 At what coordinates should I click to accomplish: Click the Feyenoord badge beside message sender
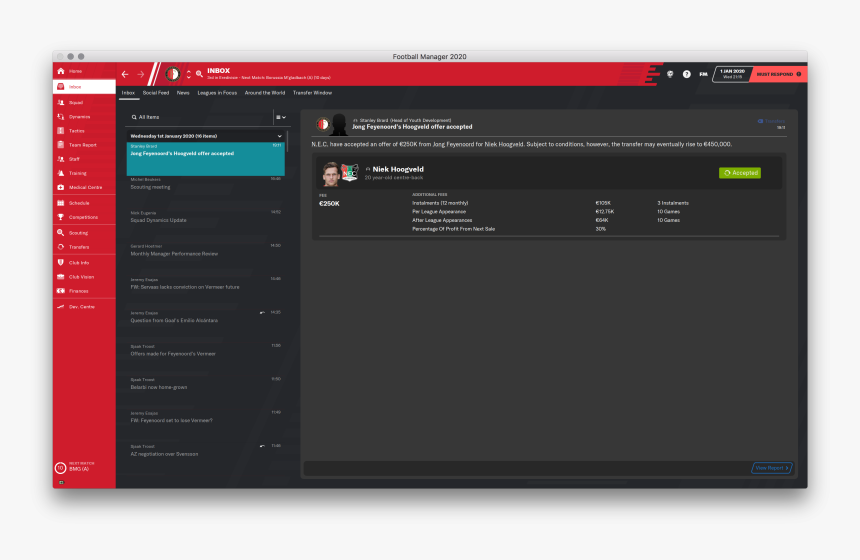click(323, 125)
